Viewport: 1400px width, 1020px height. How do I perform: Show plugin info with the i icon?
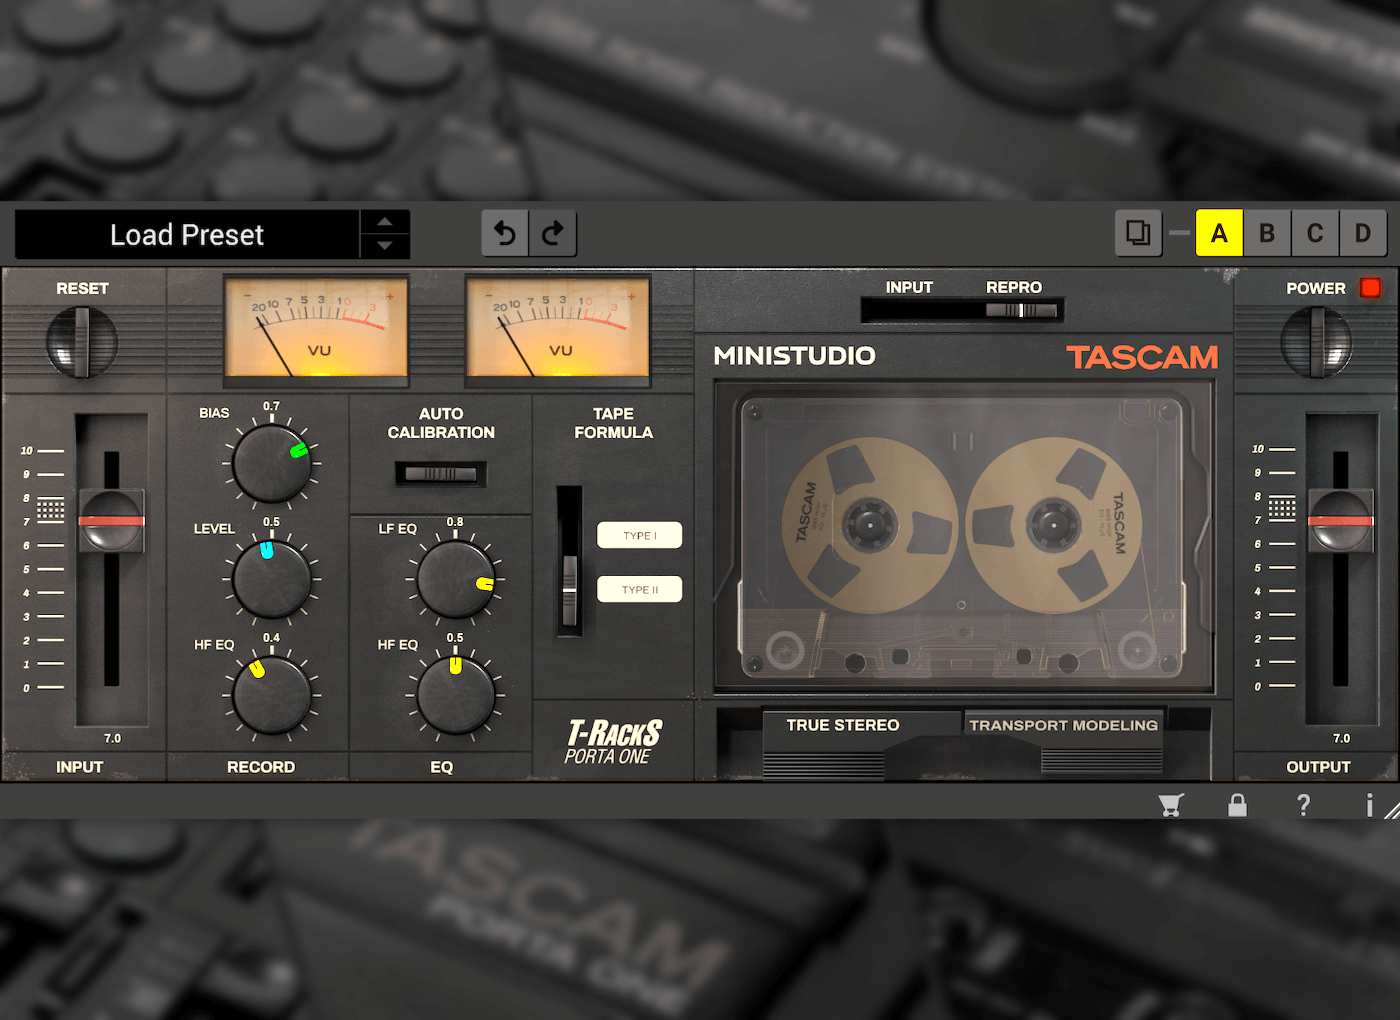[1369, 805]
